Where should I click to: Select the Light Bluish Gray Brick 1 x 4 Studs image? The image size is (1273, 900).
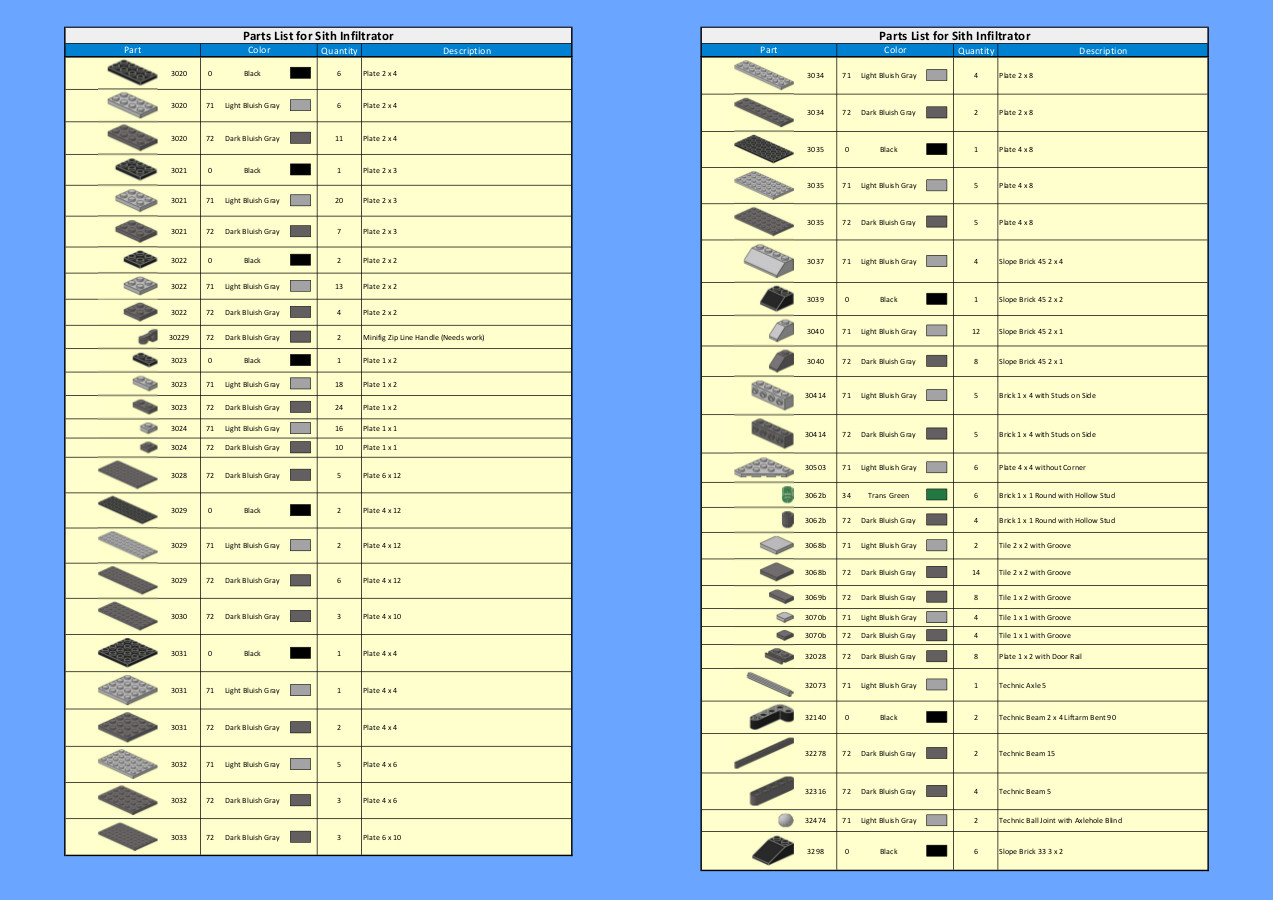tap(772, 395)
